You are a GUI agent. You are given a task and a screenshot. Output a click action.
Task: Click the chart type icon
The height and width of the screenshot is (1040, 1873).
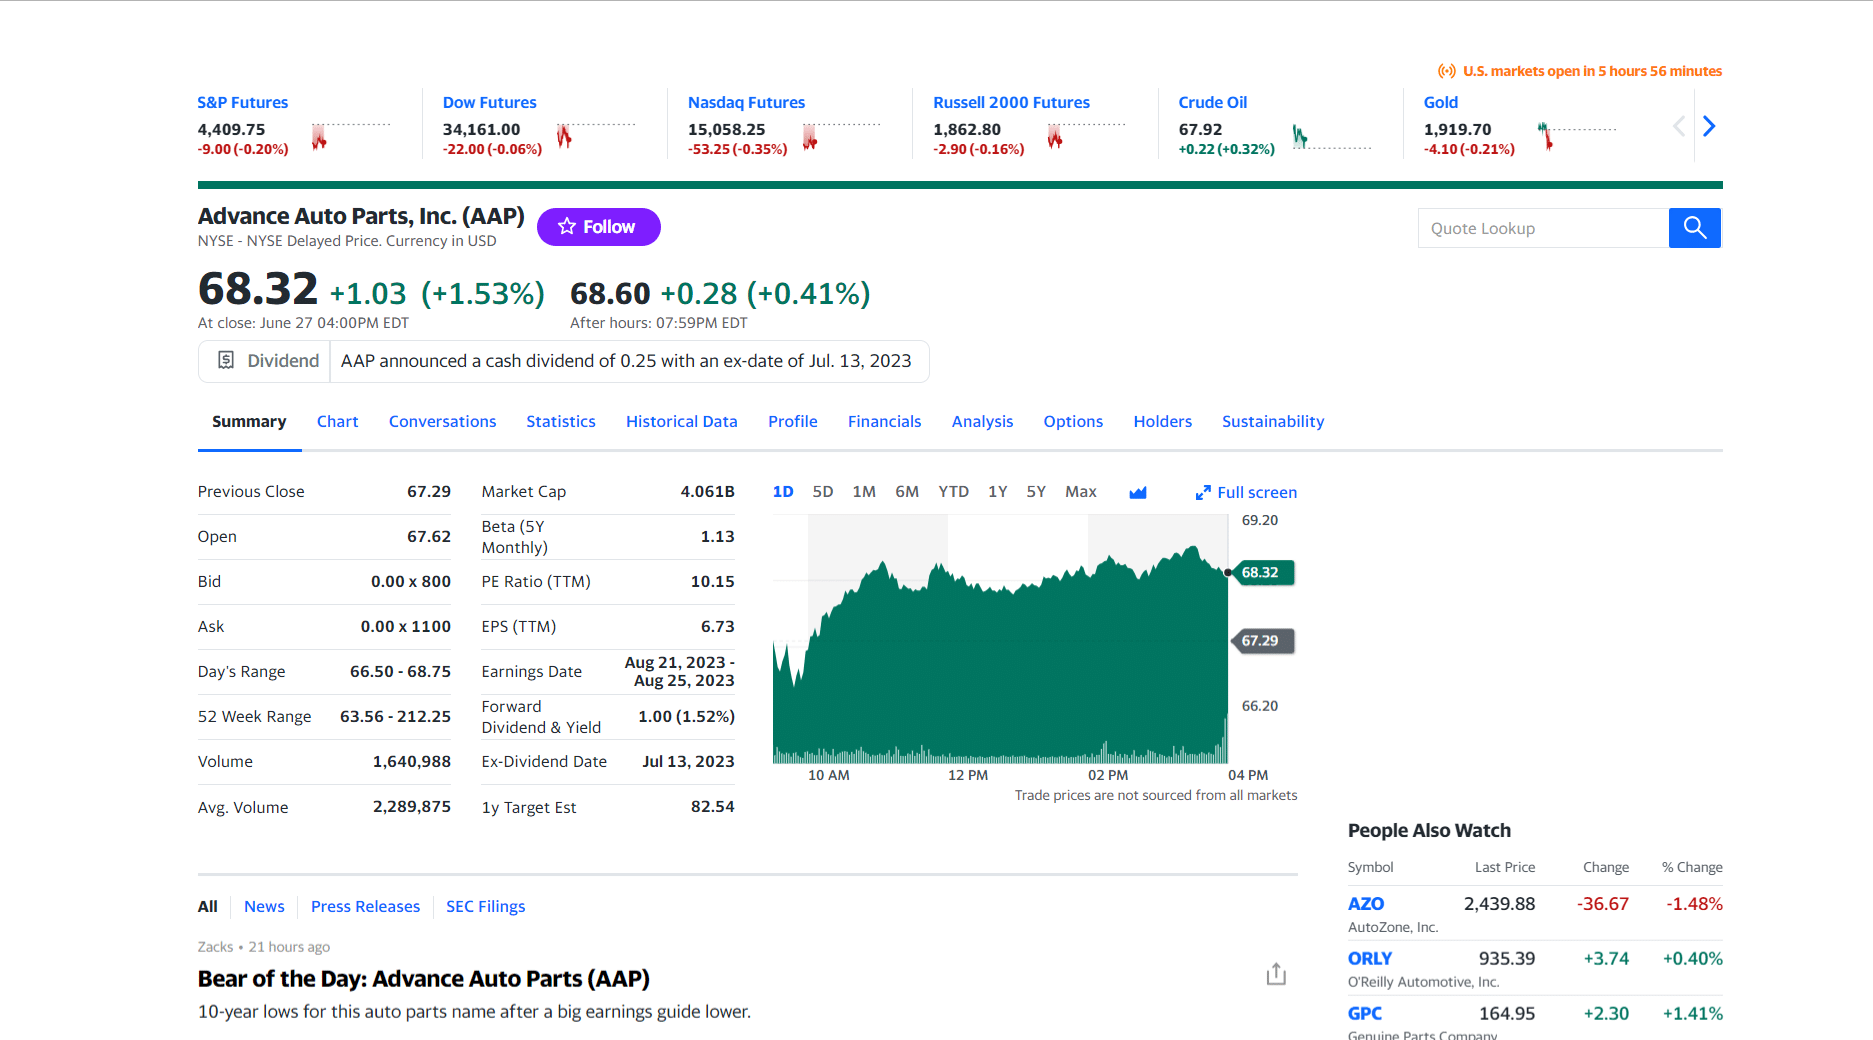click(1137, 492)
